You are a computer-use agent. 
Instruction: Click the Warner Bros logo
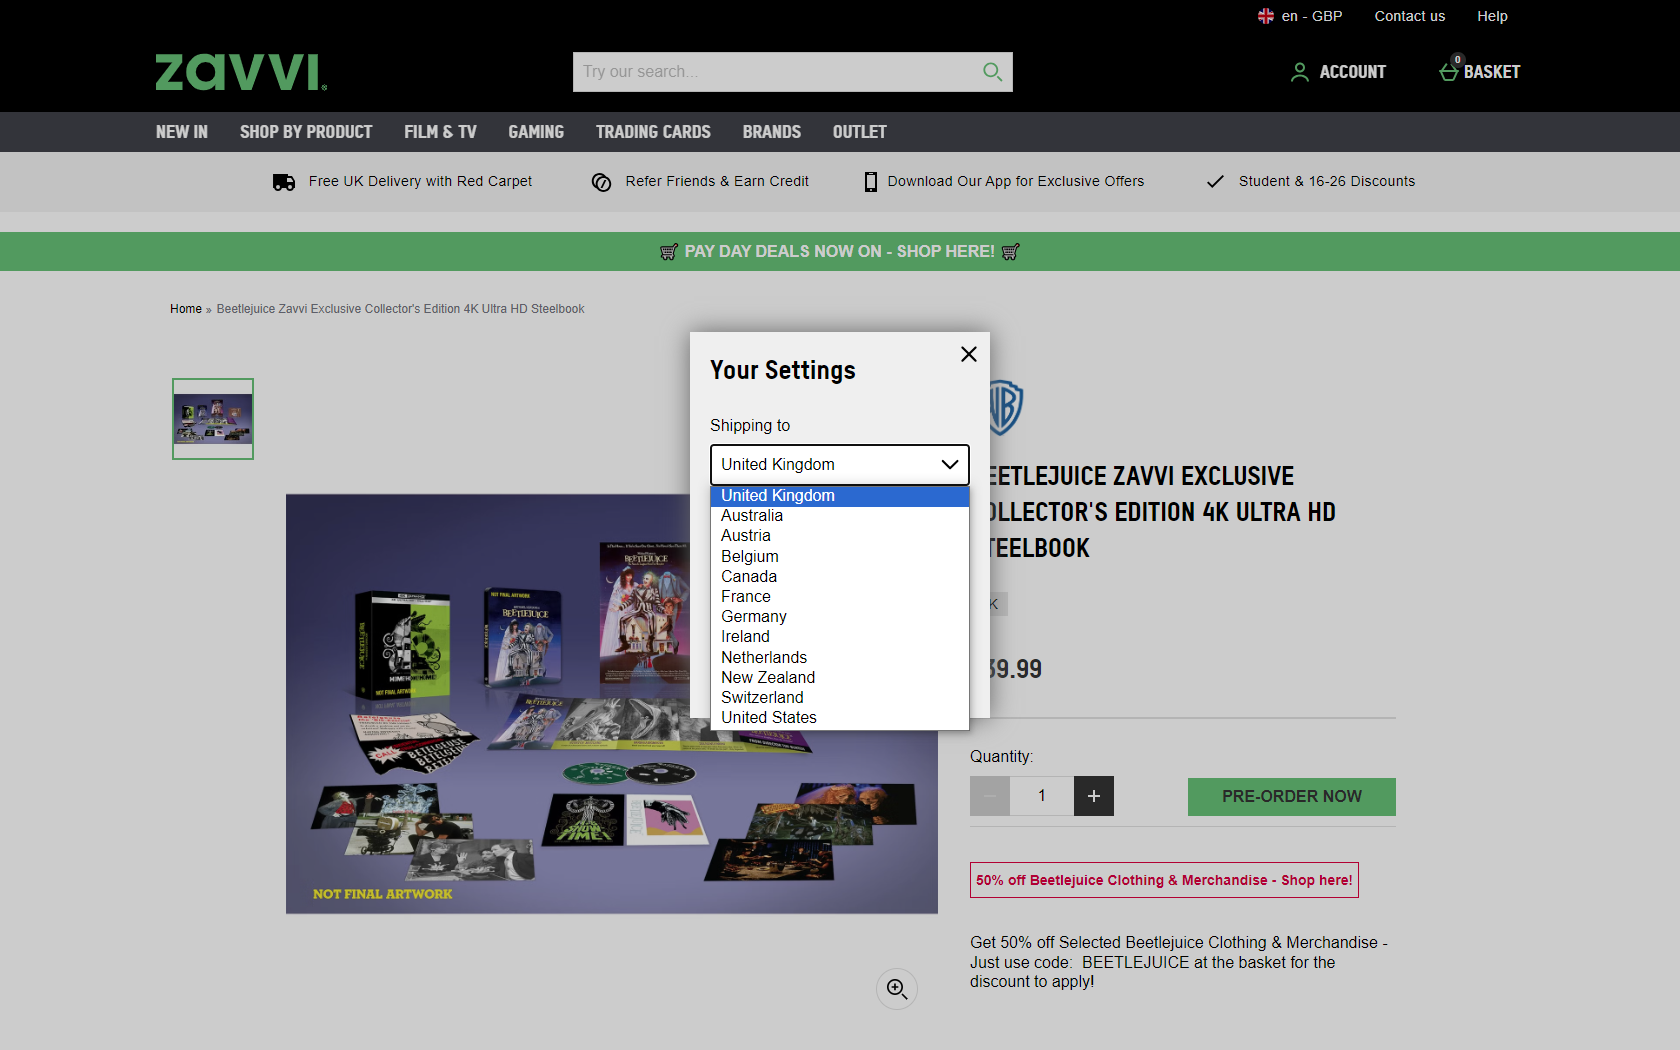[x=1005, y=407]
